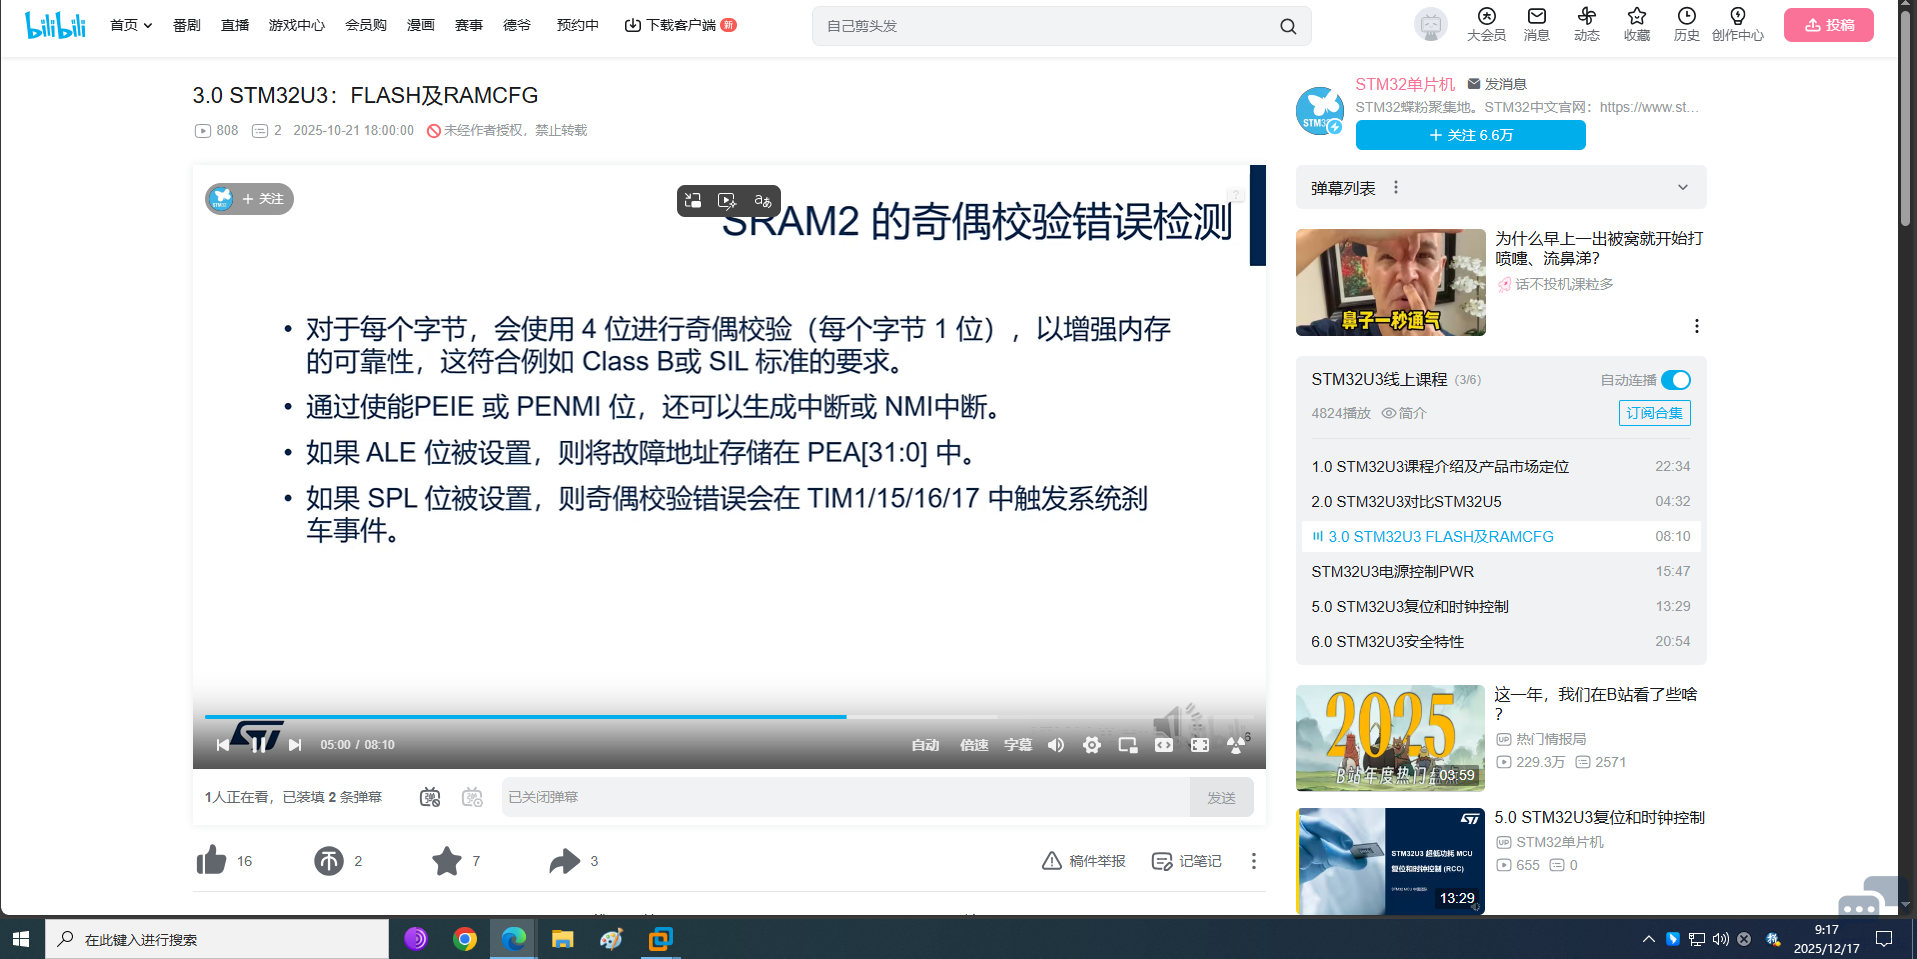Screen dimensions: 1917x959
Task: Open more options on ad video card
Action: coord(1696,326)
